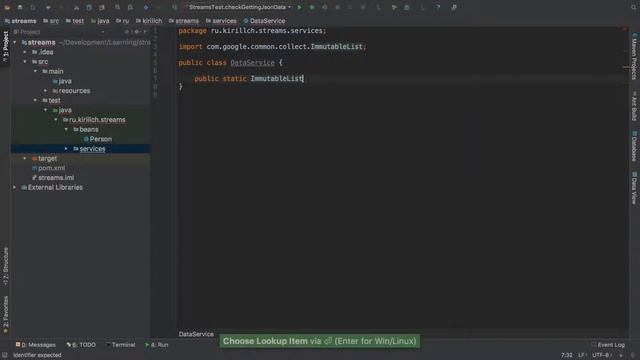Click the Undo toolbar icon
The width and height of the screenshot is (640, 360).
48,7
